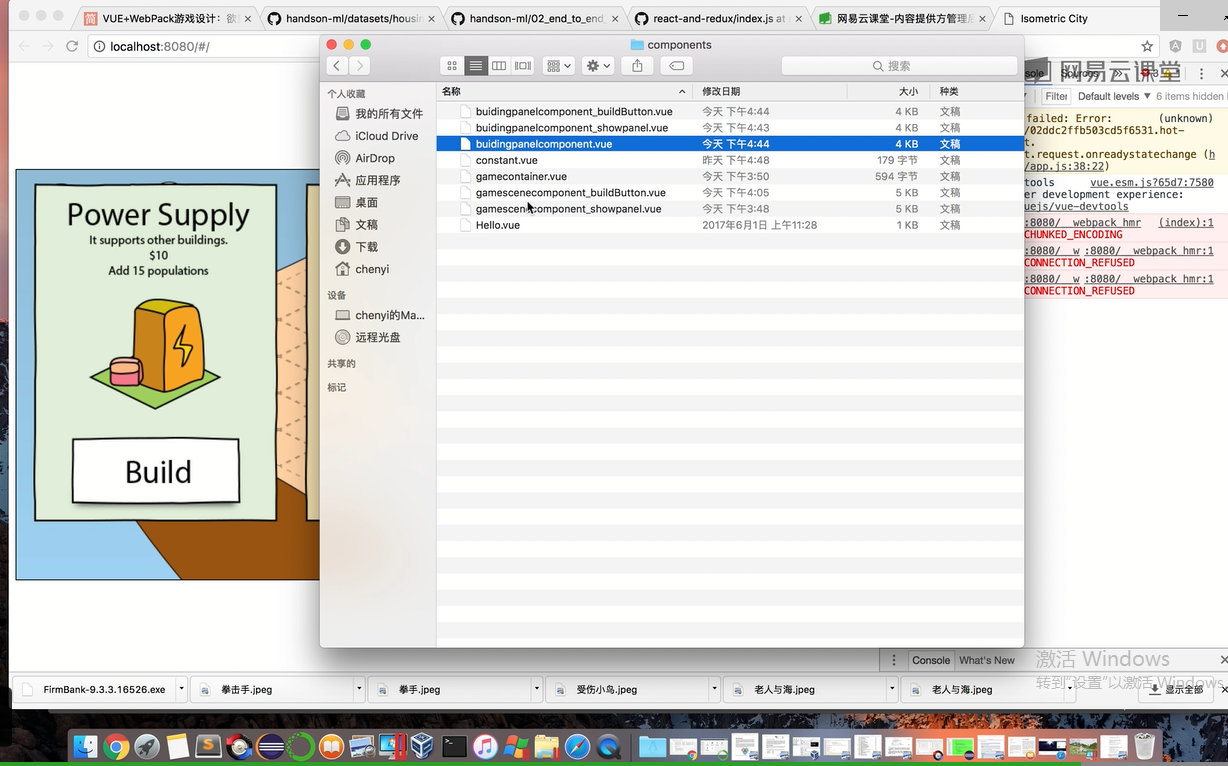Reload the localhost page in Chrome
The width and height of the screenshot is (1228, 766).
72,46
